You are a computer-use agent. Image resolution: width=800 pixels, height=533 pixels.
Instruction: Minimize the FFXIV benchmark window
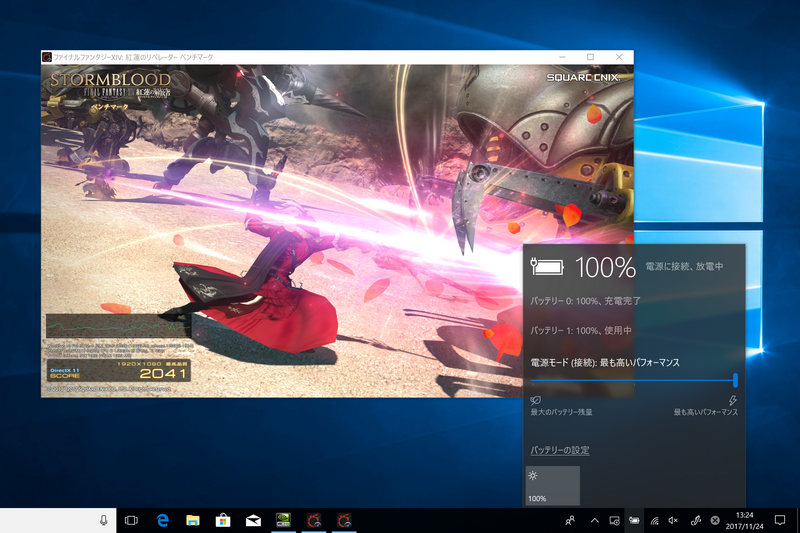[x=562, y=57]
